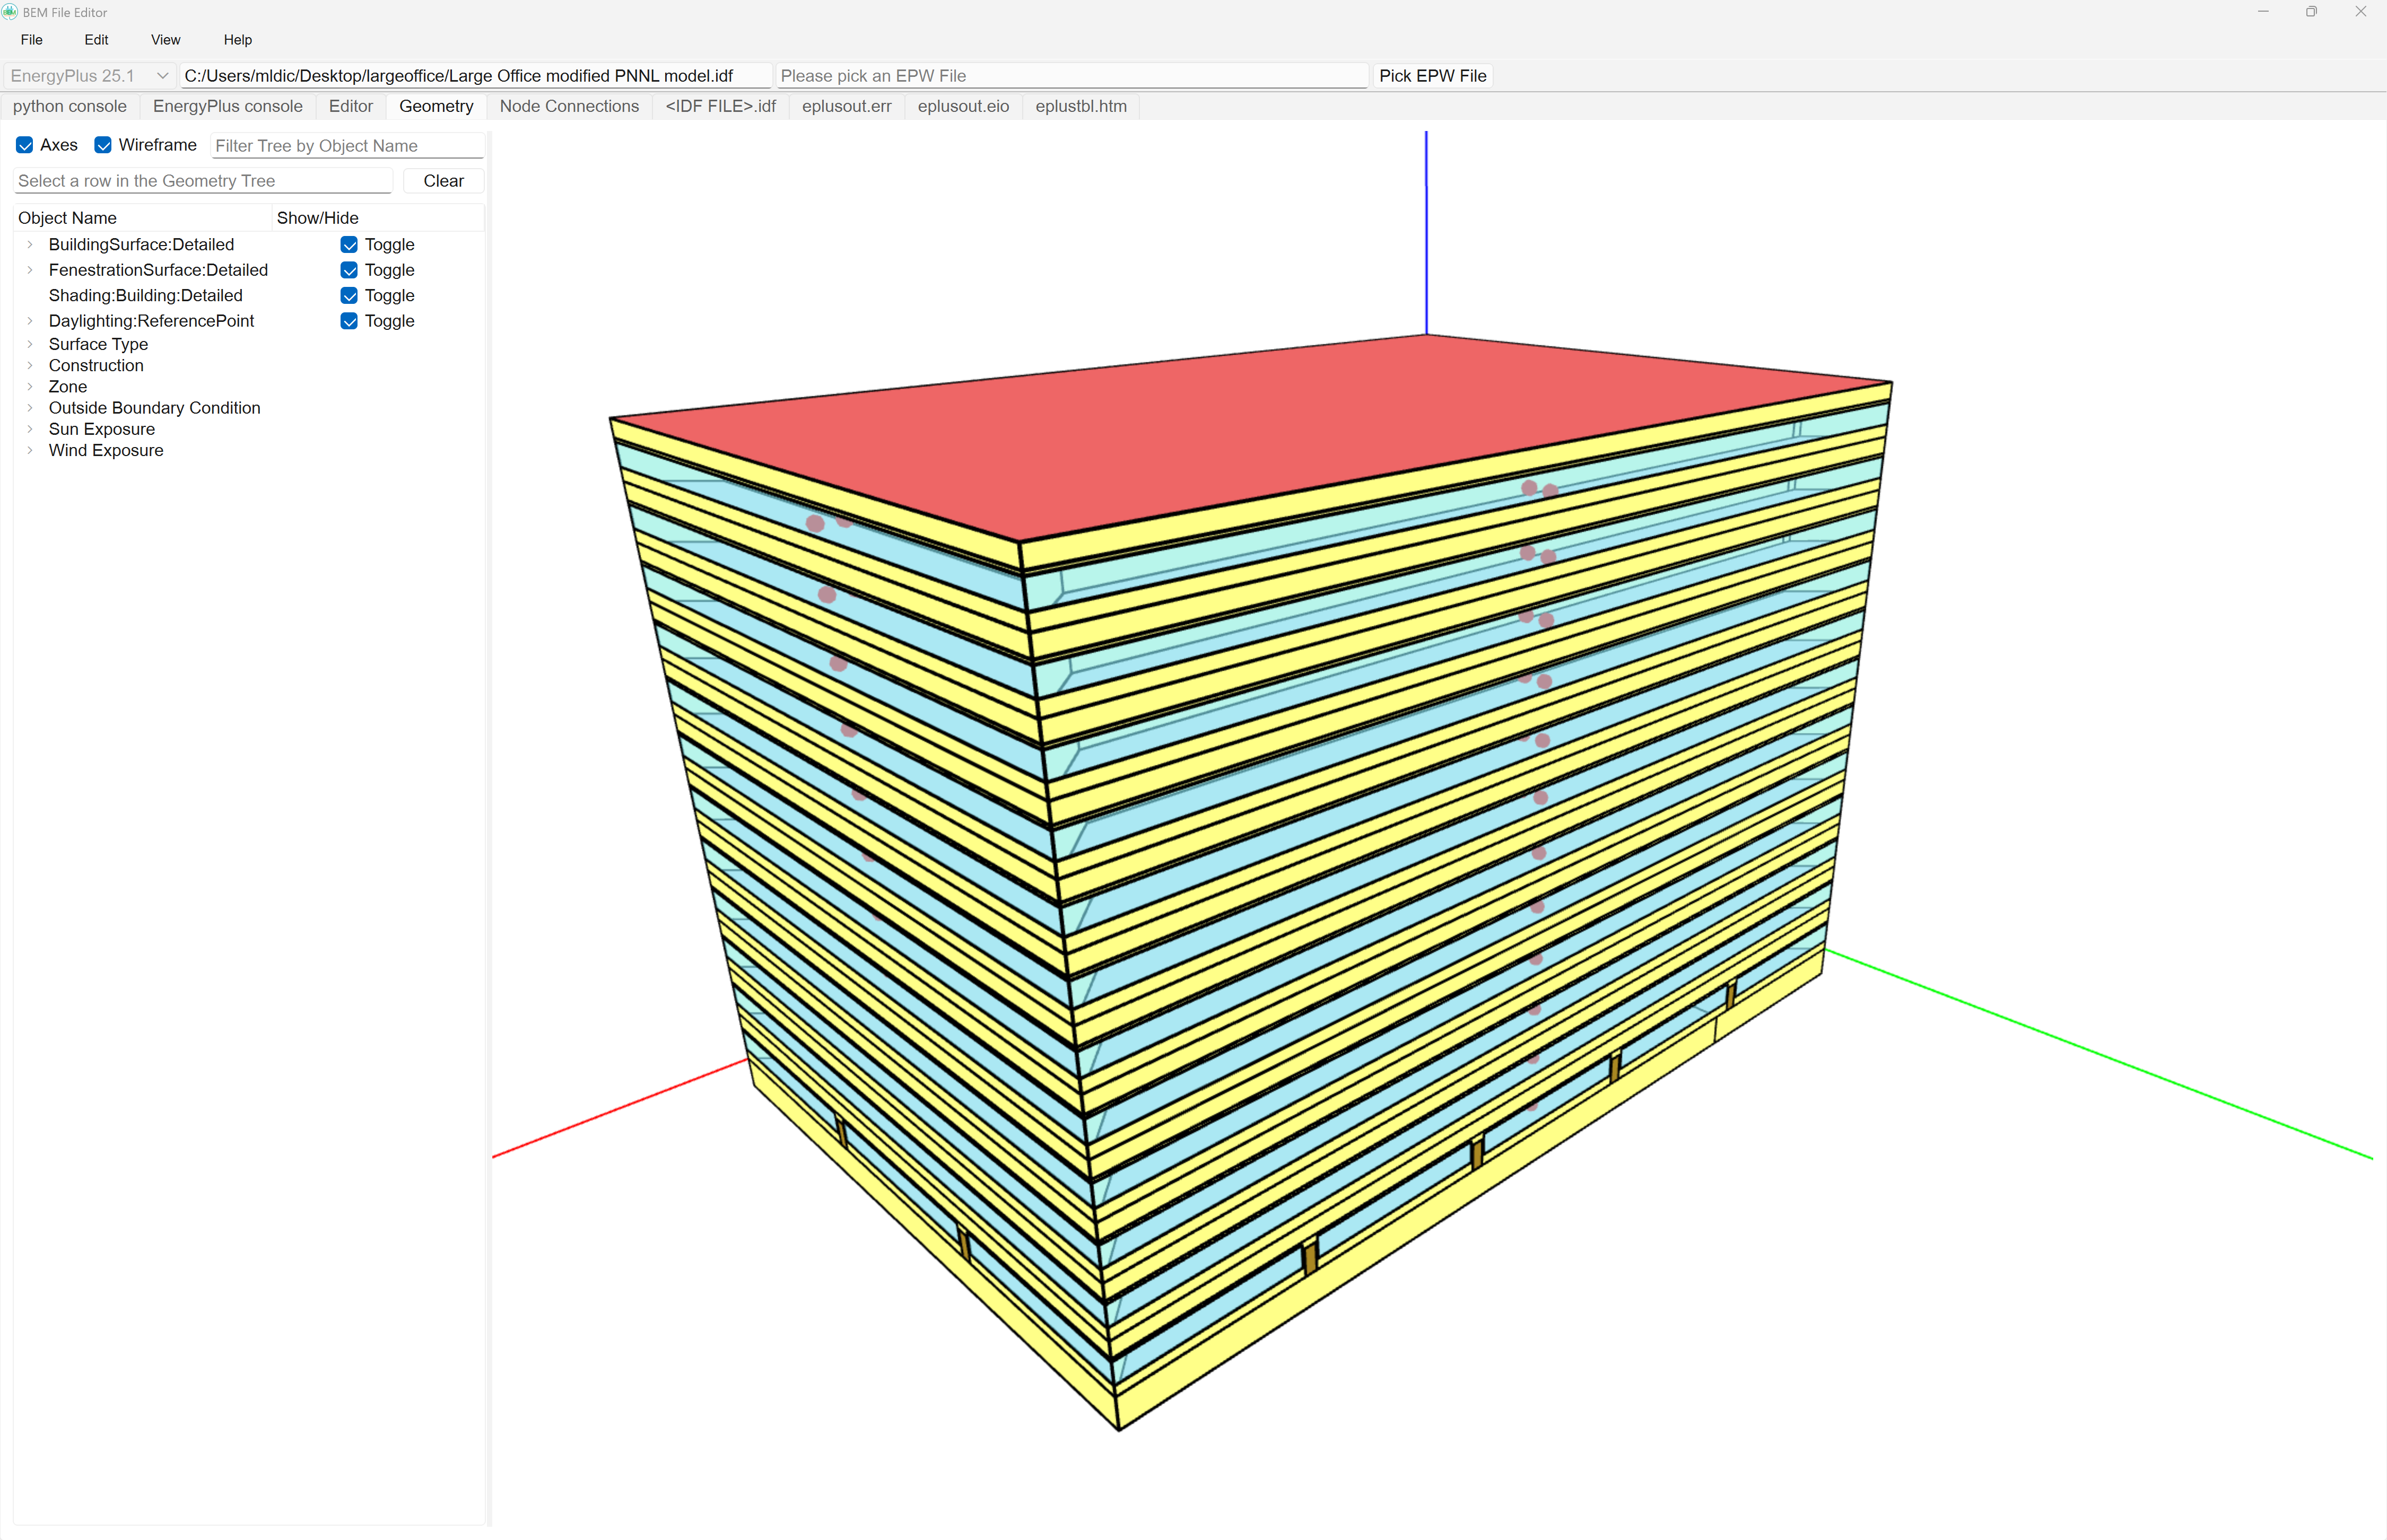Click the Object Name column header
Image resolution: width=2387 pixels, height=1540 pixels.
[142, 218]
